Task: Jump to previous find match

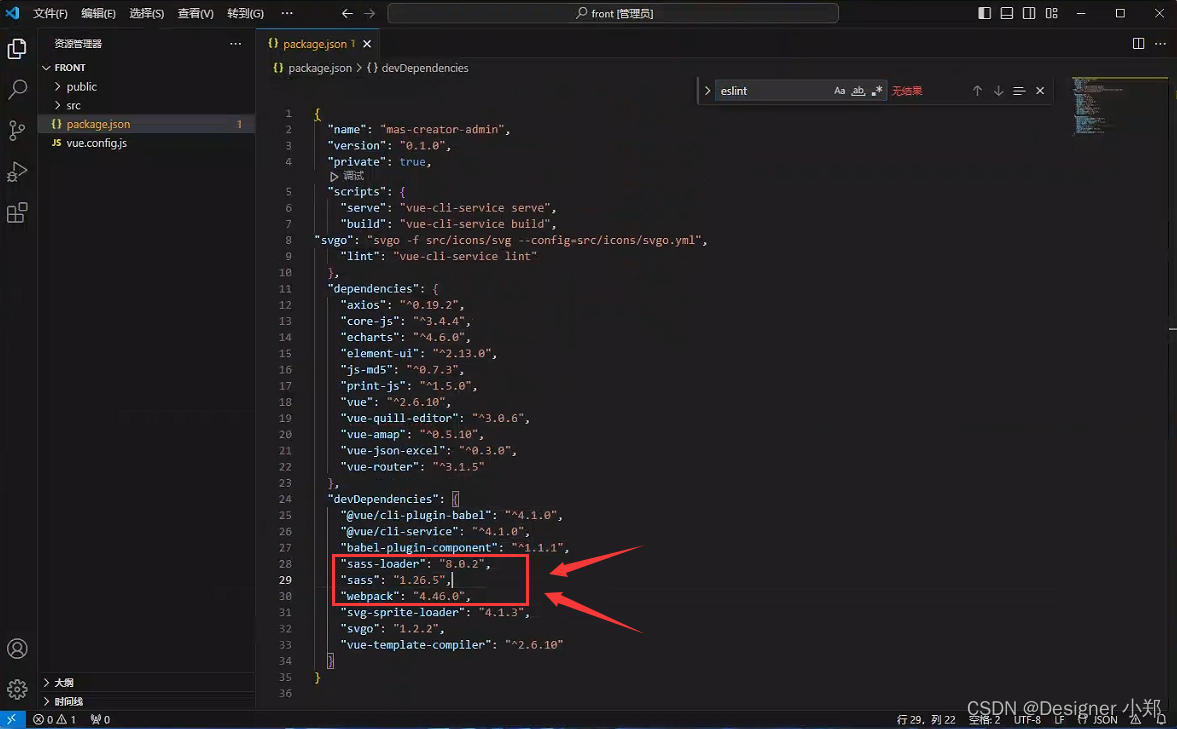Action: coord(977,91)
